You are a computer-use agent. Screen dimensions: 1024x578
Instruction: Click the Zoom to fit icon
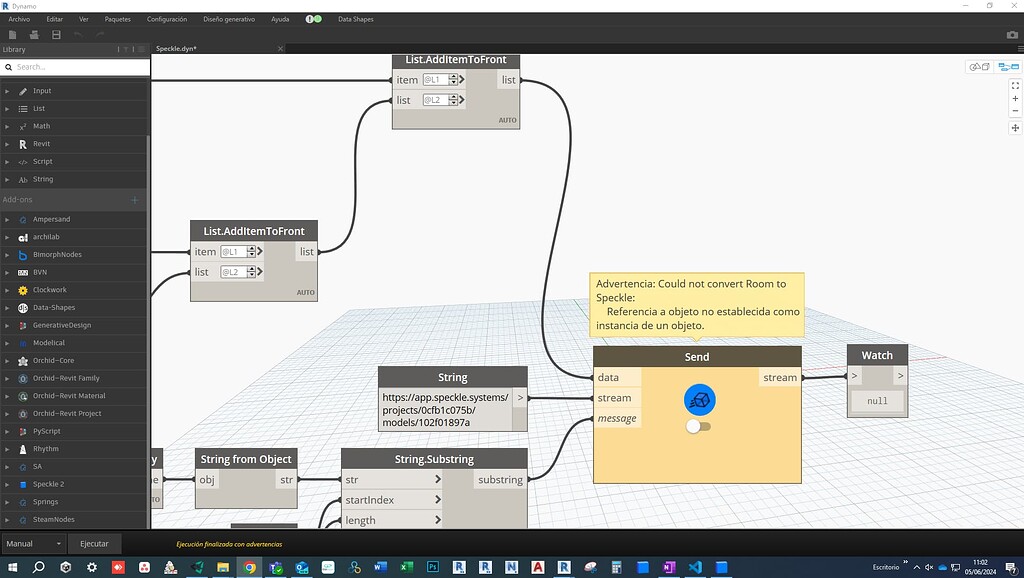[x=1015, y=86]
